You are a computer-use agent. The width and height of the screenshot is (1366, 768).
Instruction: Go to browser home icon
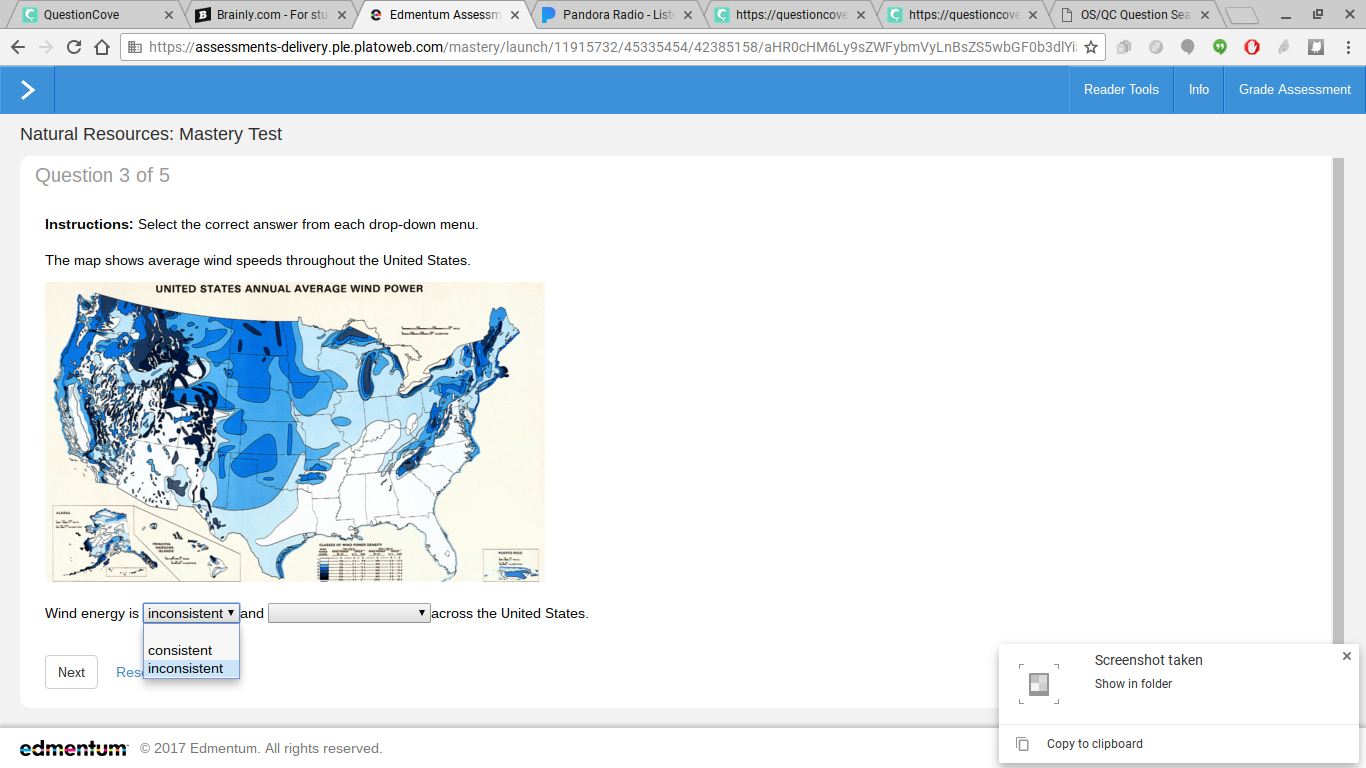tap(102, 47)
